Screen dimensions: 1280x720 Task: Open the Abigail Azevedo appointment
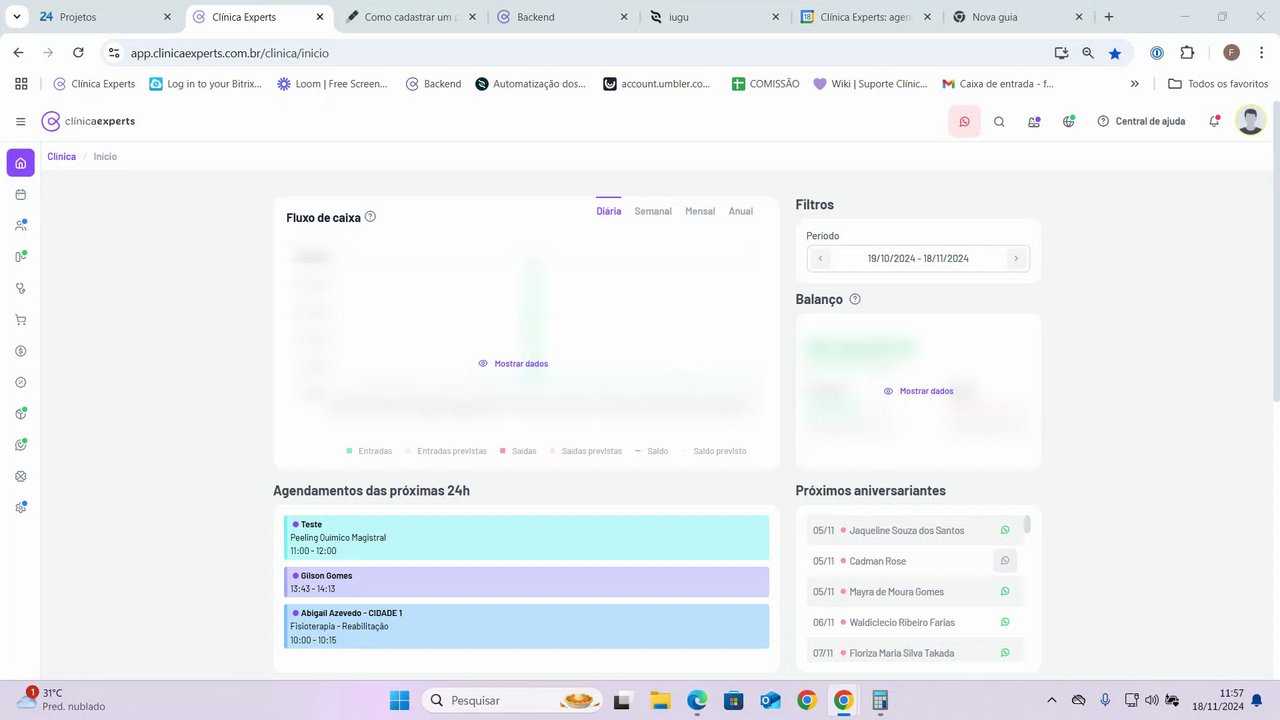point(526,626)
